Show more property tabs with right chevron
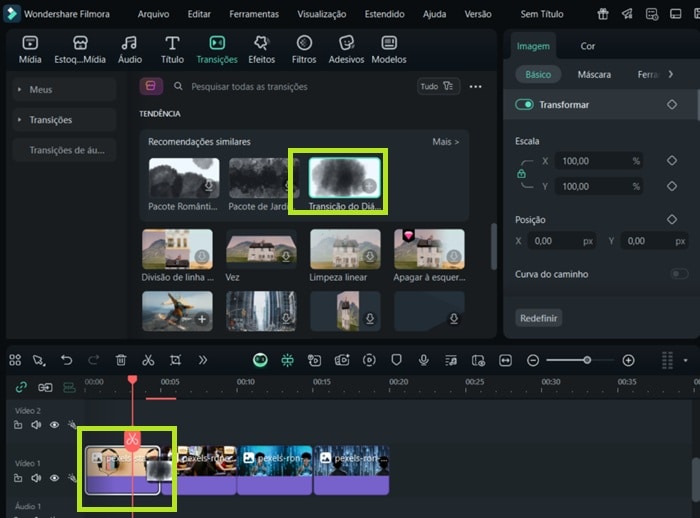Screen dimensions: 700x518 tap(671, 74)
